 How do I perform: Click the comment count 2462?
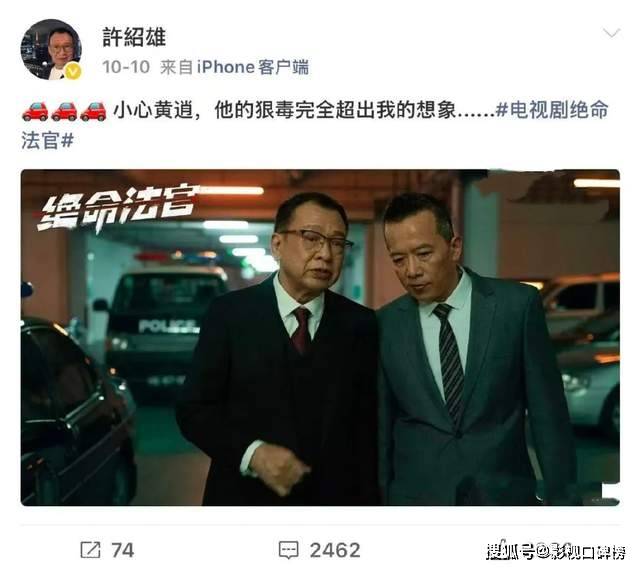point(335,550)
